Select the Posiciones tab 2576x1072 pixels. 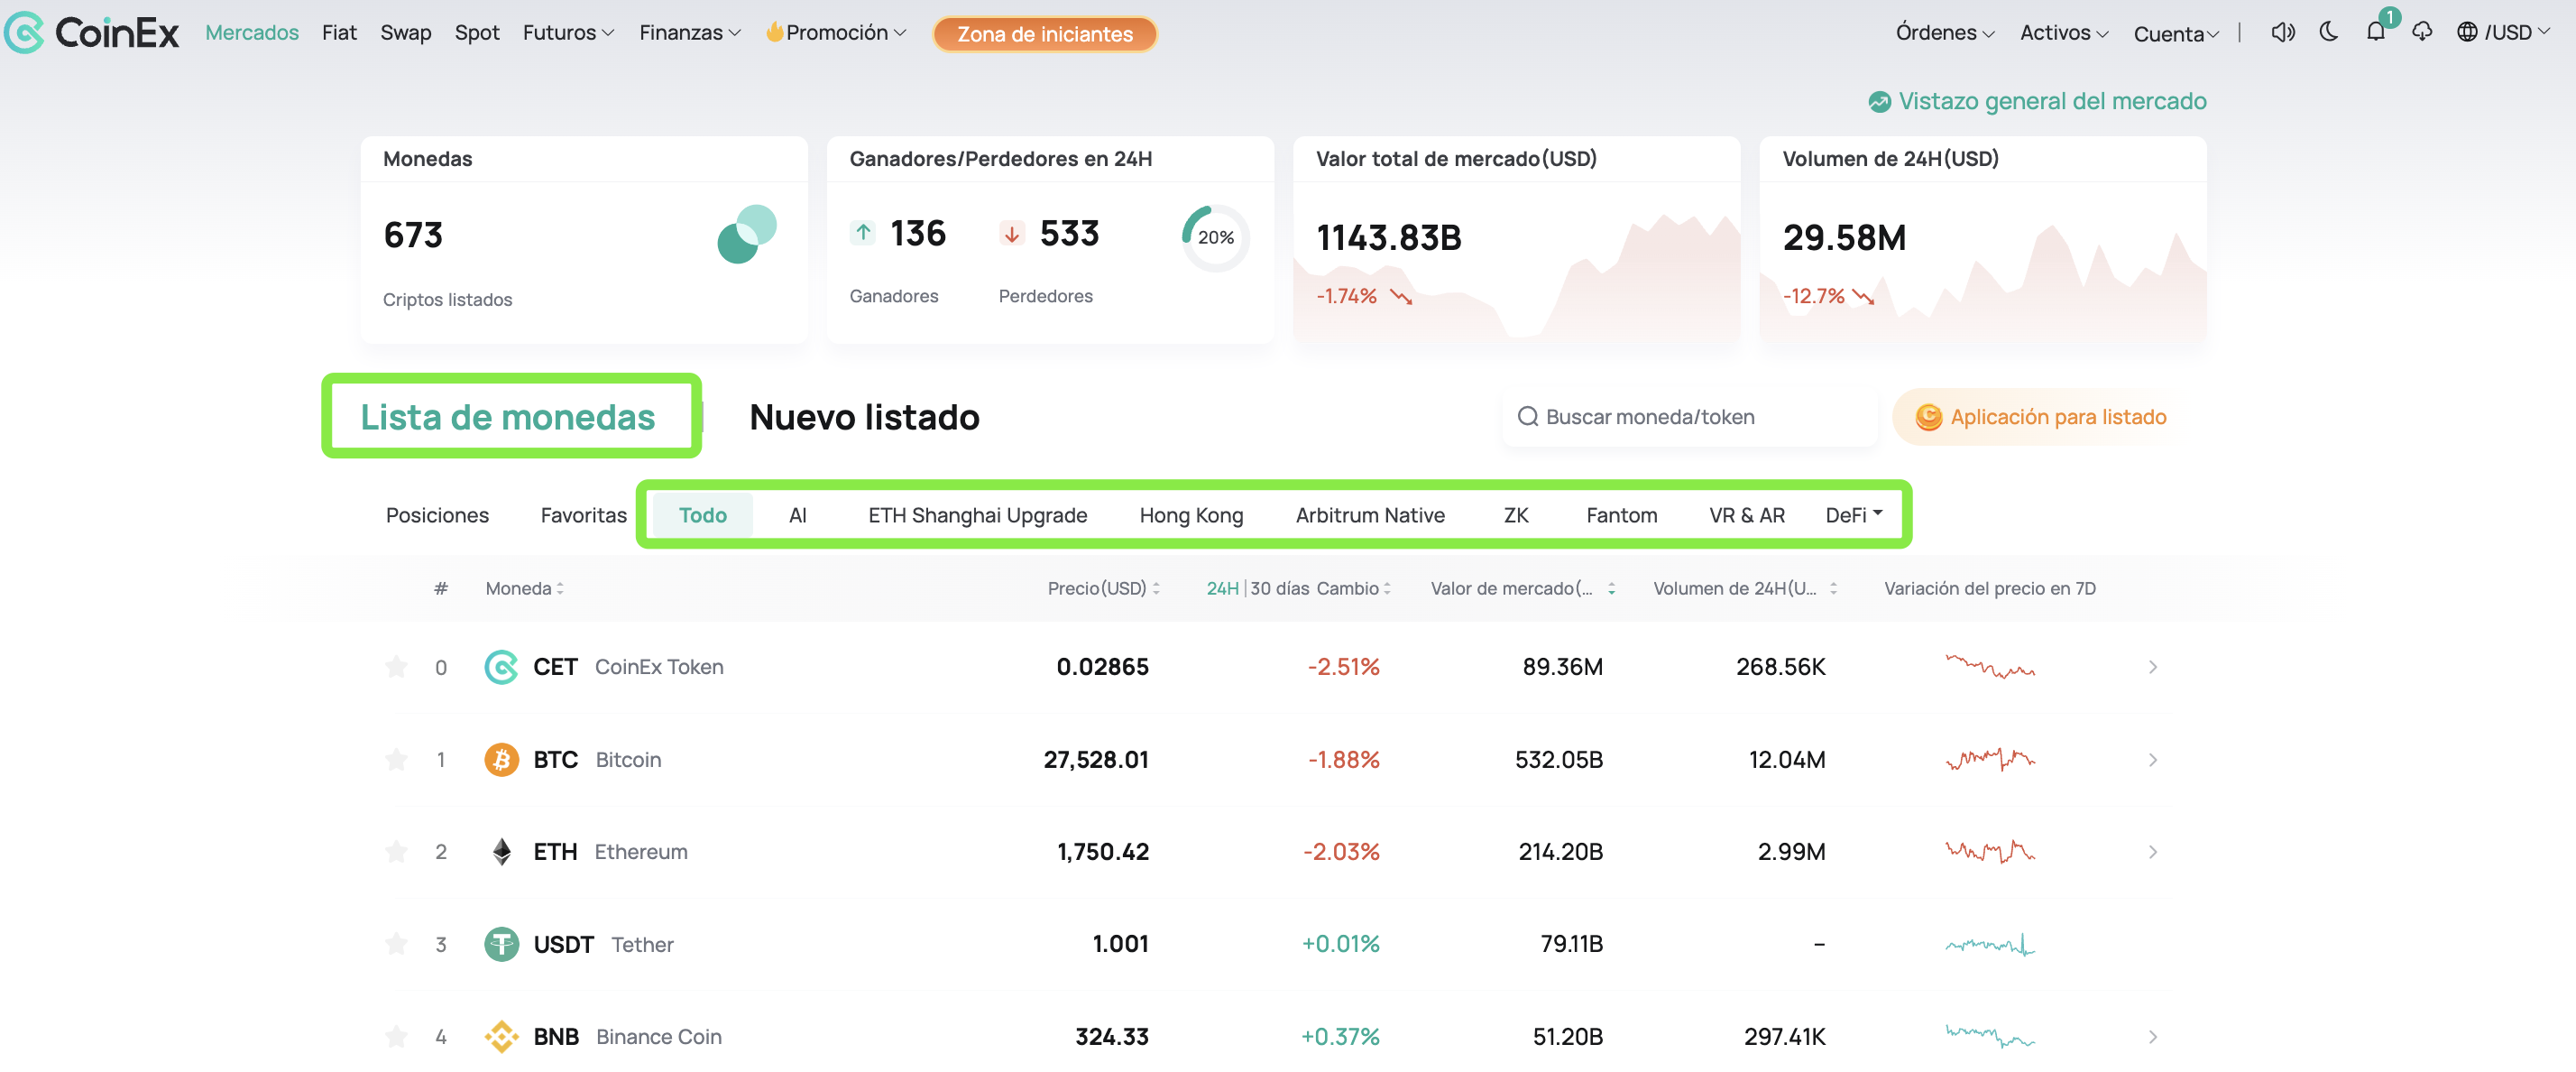(x=437, y=514)
